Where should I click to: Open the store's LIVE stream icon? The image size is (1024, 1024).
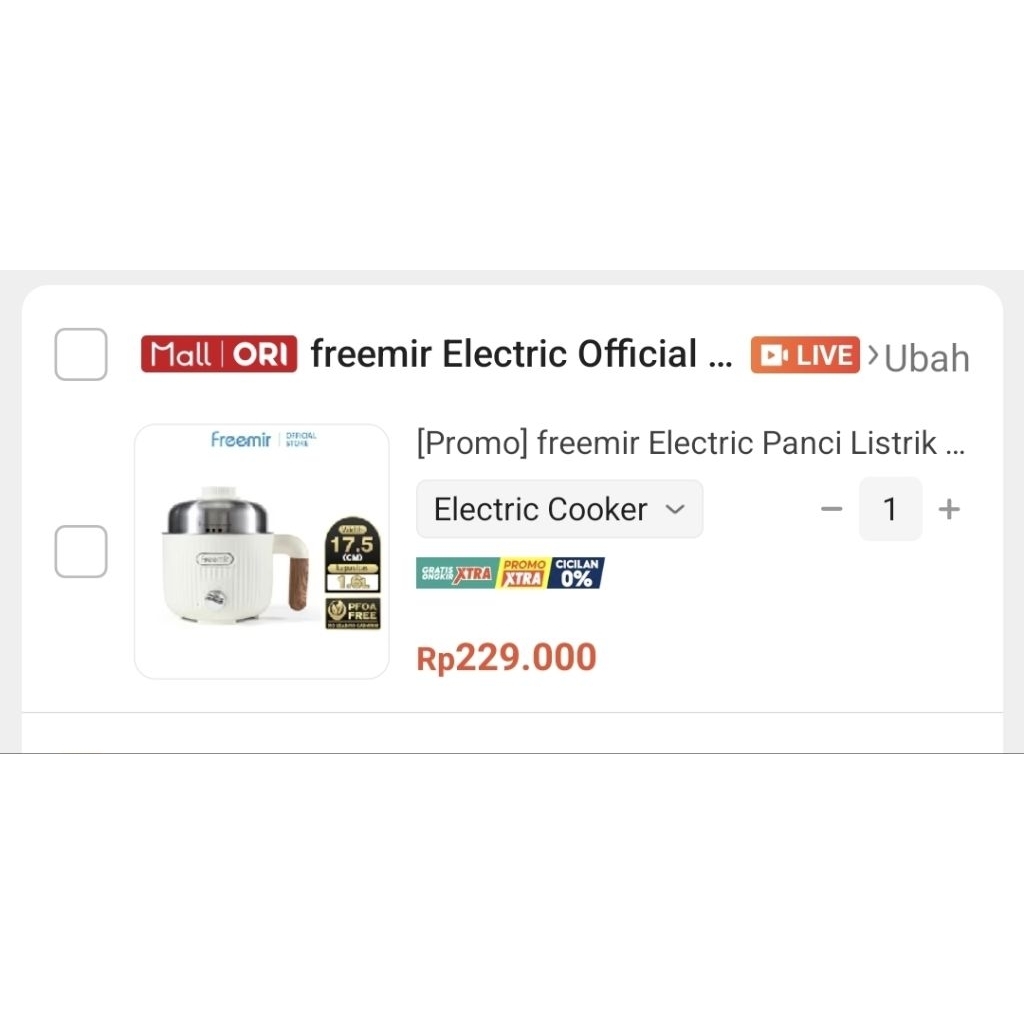pyautogui.click(x=805, y=354)
